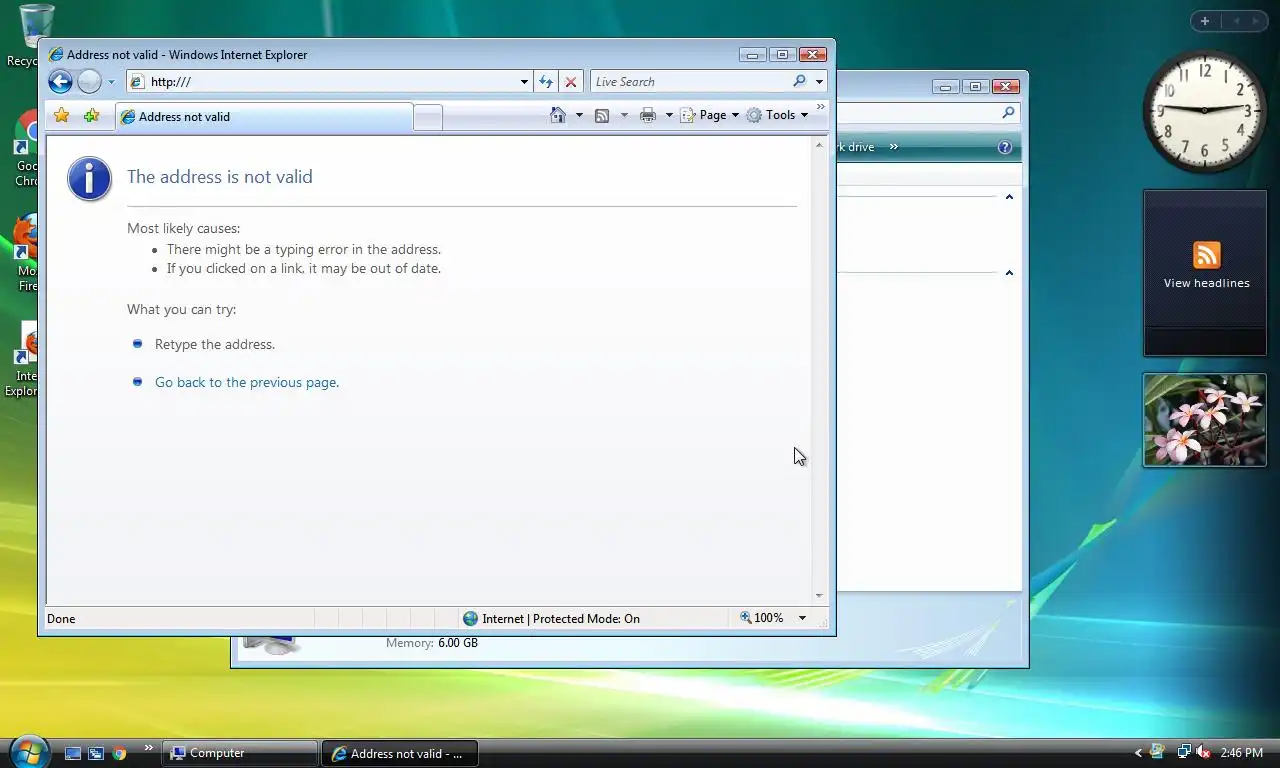Viewport: 1280px width, 768px height.
Task: Click the Internet zone globe icon
Action: (x=471, y=618)
